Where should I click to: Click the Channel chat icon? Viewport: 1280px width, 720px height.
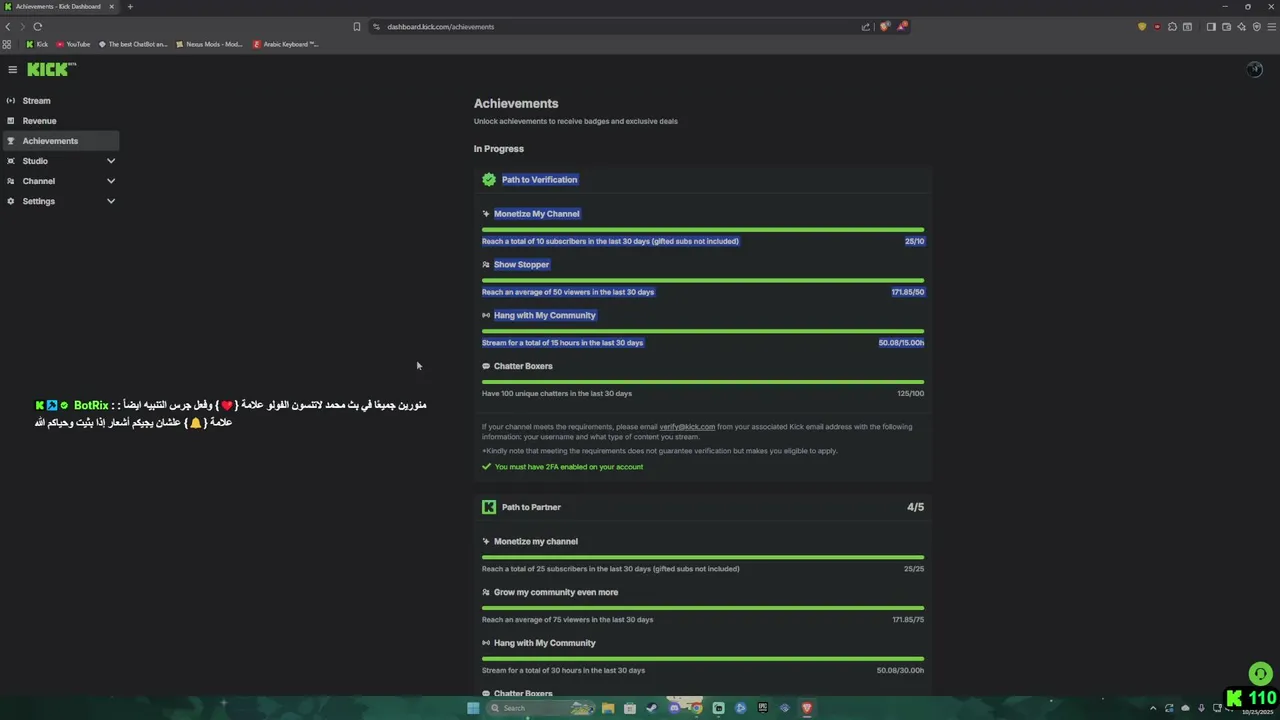click(x=11, y=181)
